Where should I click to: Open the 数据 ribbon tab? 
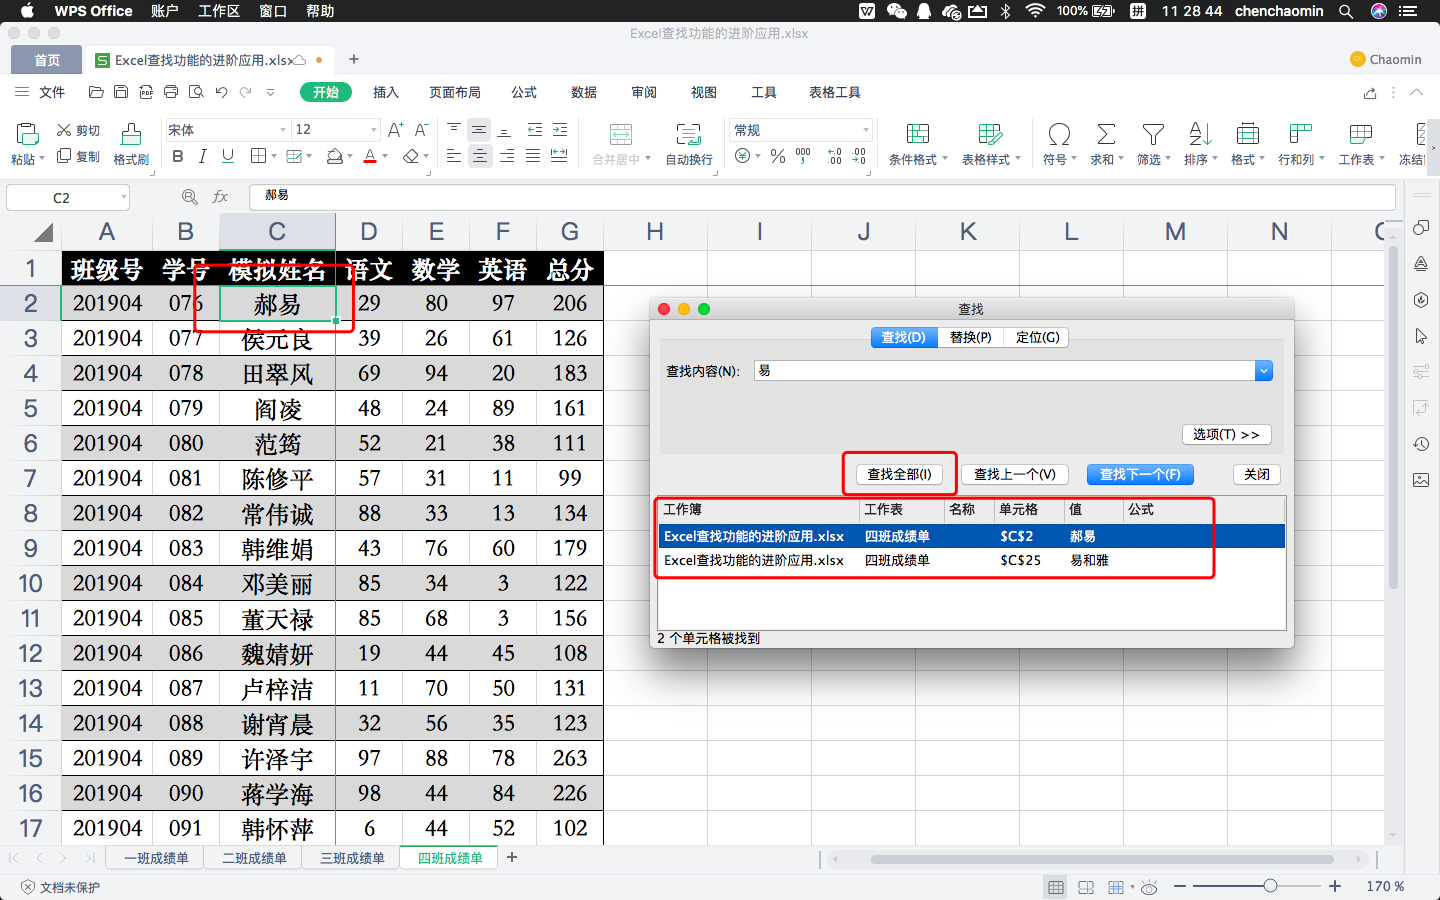[584, 92]
